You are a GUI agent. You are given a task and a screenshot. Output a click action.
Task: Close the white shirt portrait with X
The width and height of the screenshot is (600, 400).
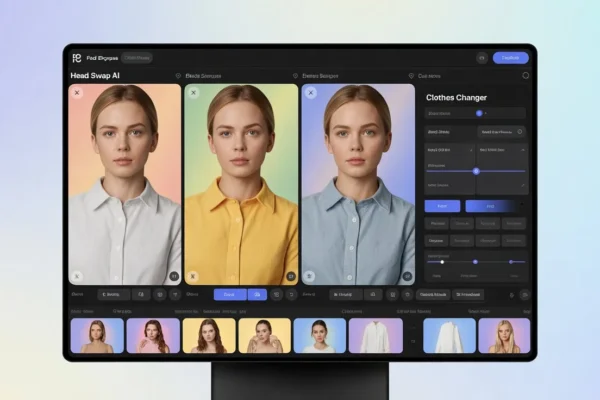pos(77,92)
